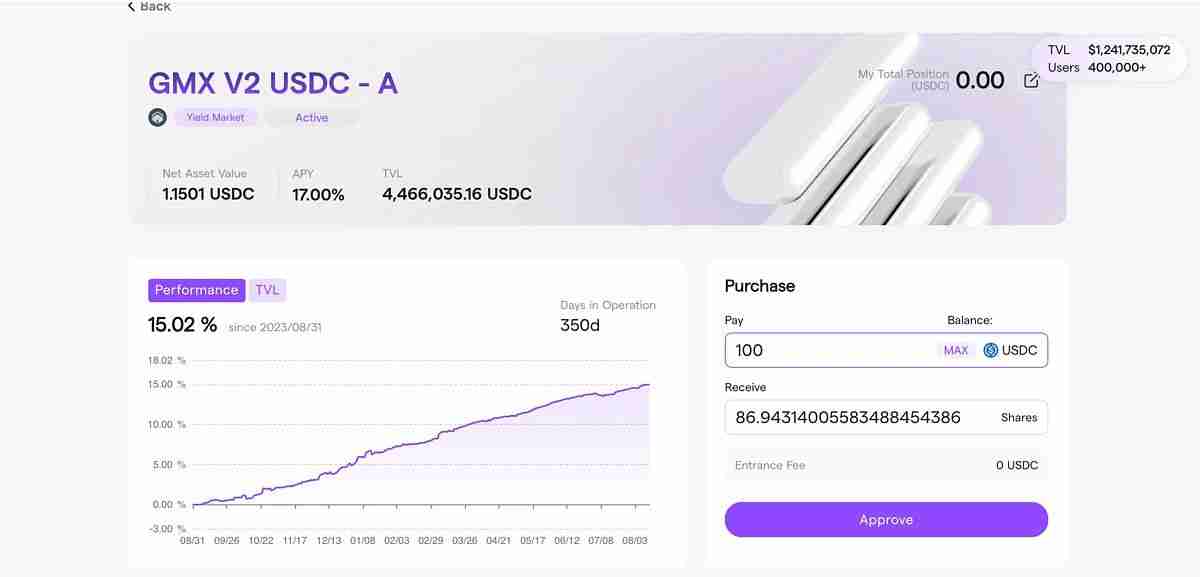The width and height of the screenshot is (1200, 577).
Task: Click the USDC coin icon in Pay field
Action: coord(991,350)
